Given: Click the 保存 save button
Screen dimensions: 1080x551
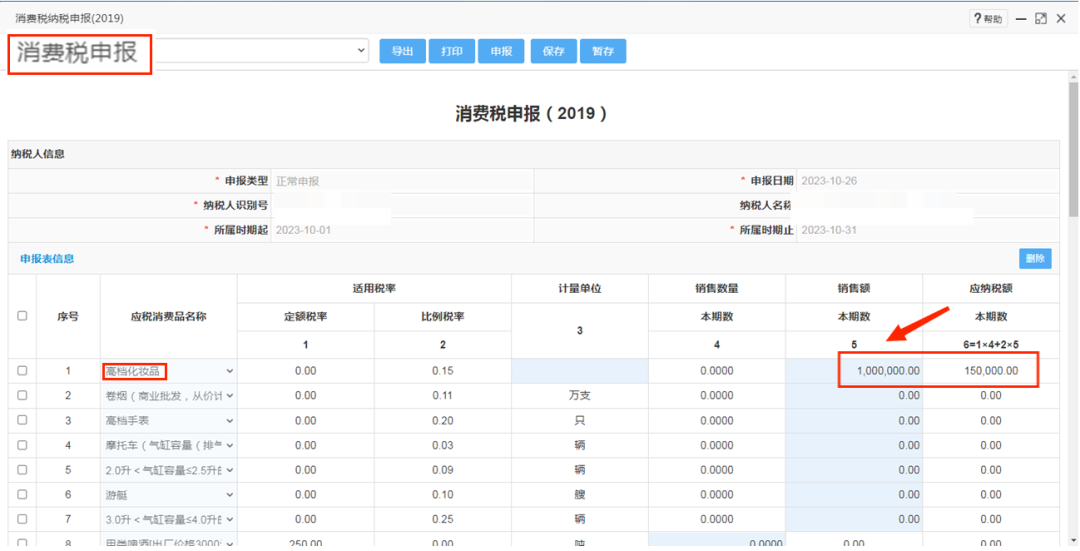Looking at the screenshot, I should (x=553, y=51).
